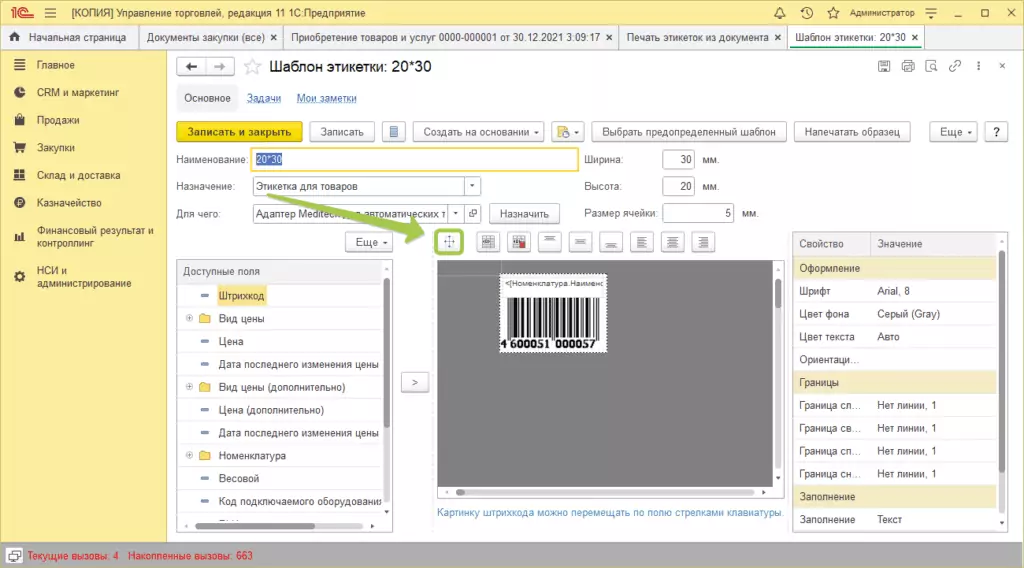Viewport: 1024px width, 568px height.
Task: Click the highlighted move barcode image tool
Action: tap(449, 241)
